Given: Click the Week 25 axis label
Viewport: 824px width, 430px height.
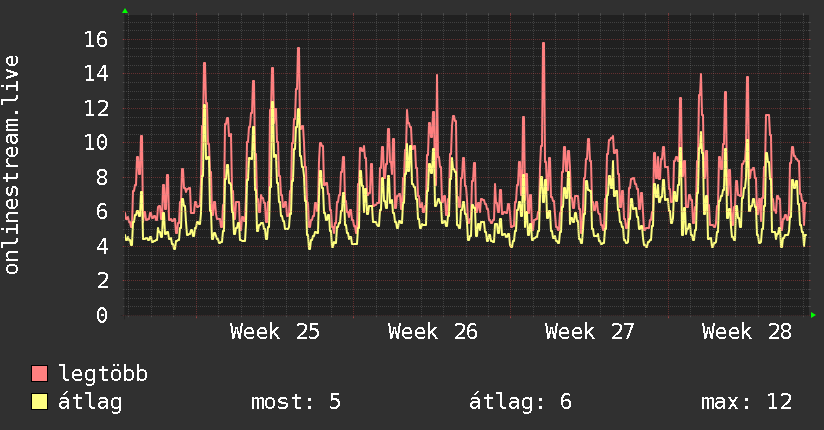Looking at the screenshot, I should [275, 332].
